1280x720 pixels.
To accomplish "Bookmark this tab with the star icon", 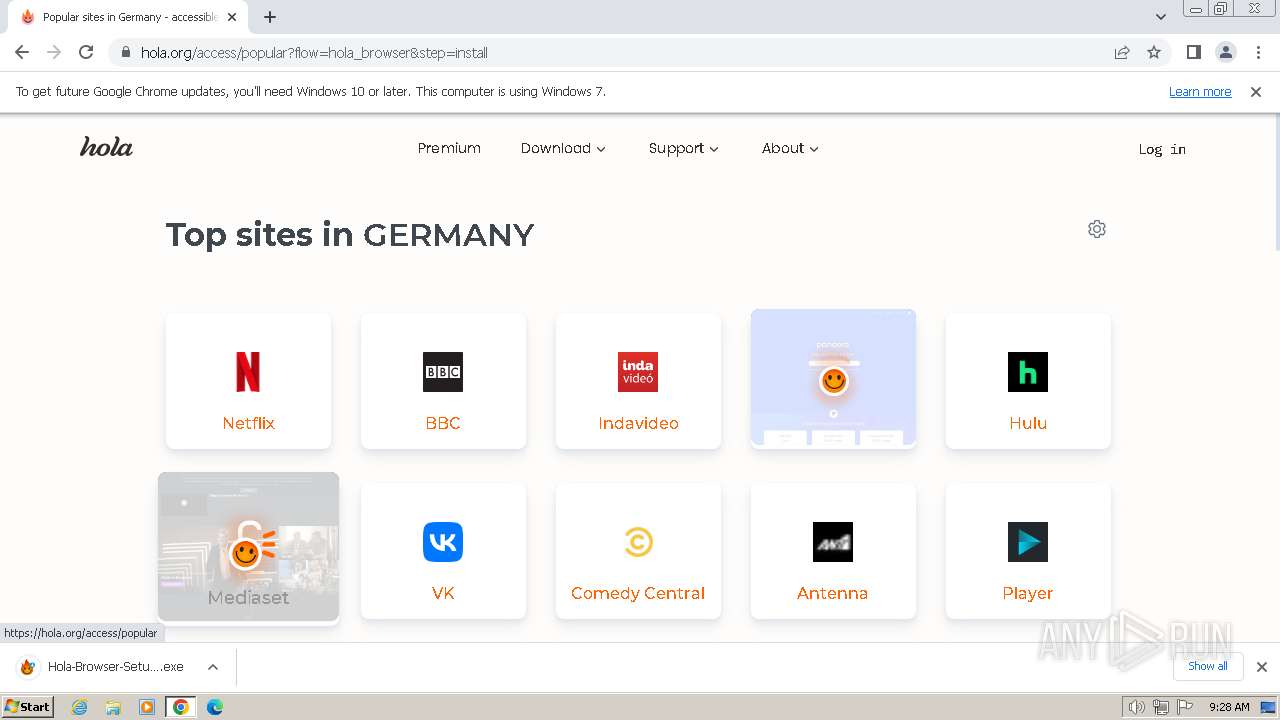I will [x=1154, y=52].
